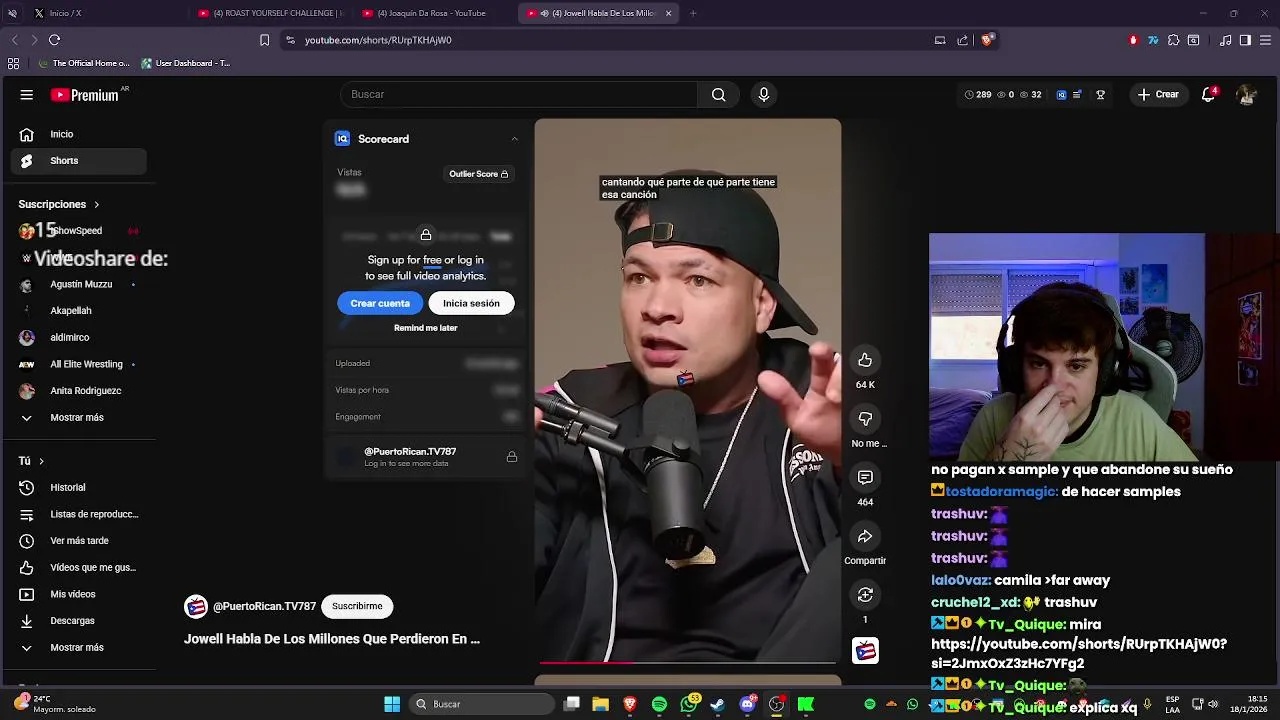
Task: Click the vidIQ Scorecard logo icon
Action: [342, 139]
